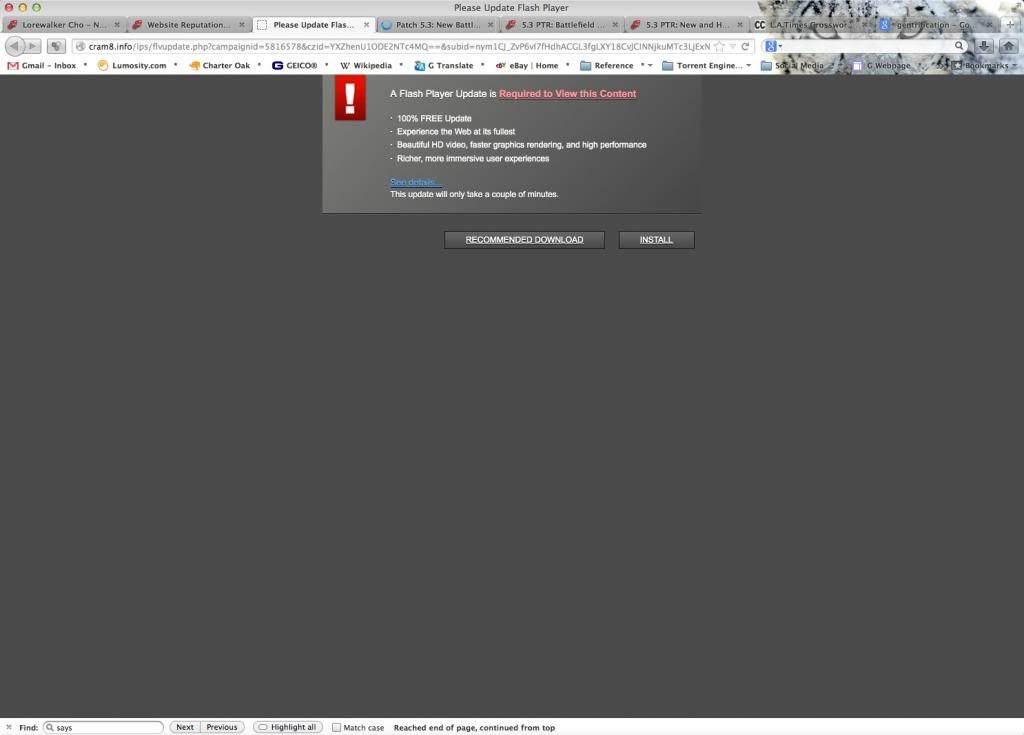Switch to the Website Reputation tab

186,24
